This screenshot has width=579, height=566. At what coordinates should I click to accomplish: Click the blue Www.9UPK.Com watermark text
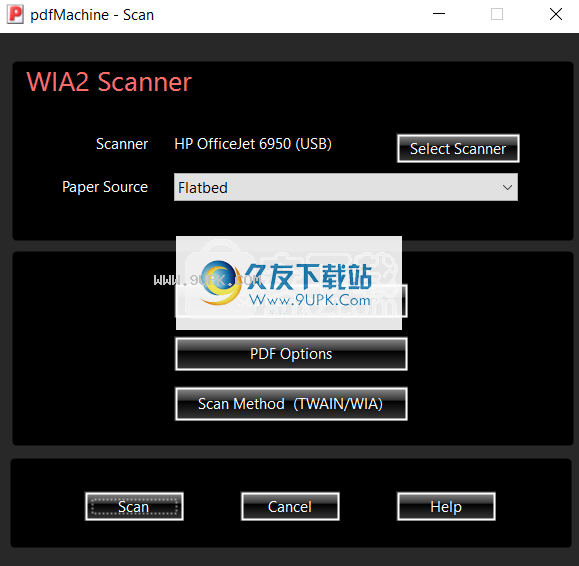[x=309, y=300]
